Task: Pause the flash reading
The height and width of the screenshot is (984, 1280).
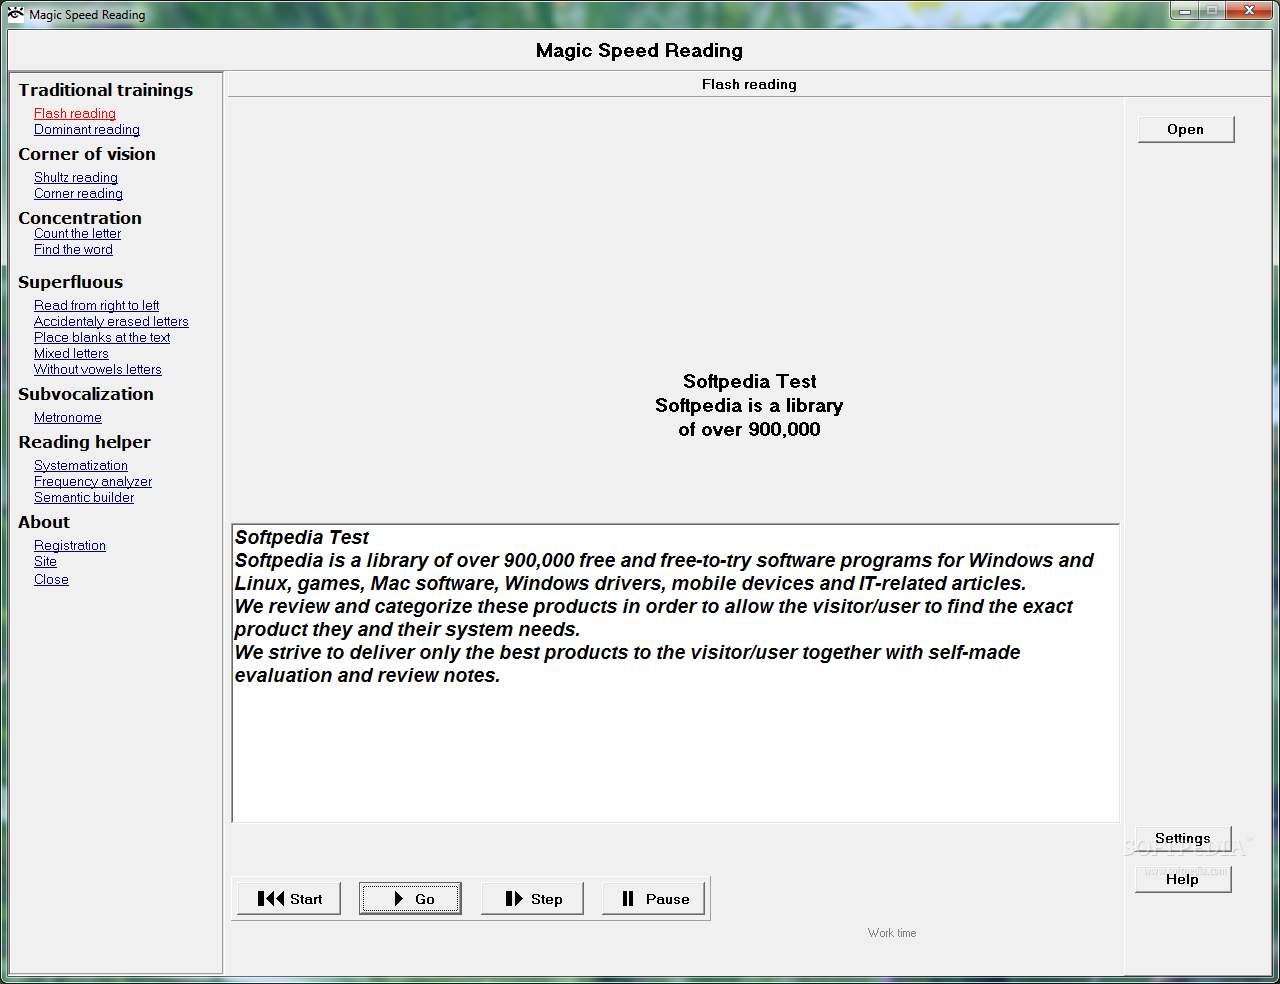Action: 653,899
